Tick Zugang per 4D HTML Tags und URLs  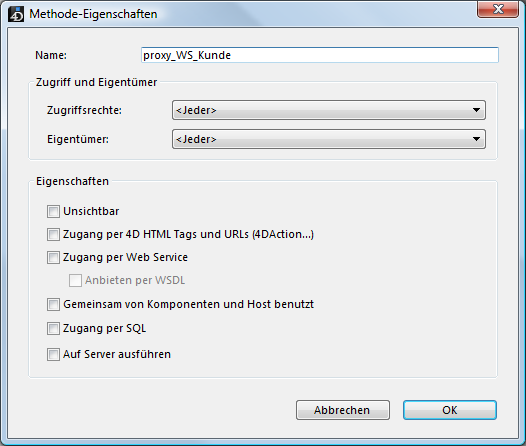point(53,234)
